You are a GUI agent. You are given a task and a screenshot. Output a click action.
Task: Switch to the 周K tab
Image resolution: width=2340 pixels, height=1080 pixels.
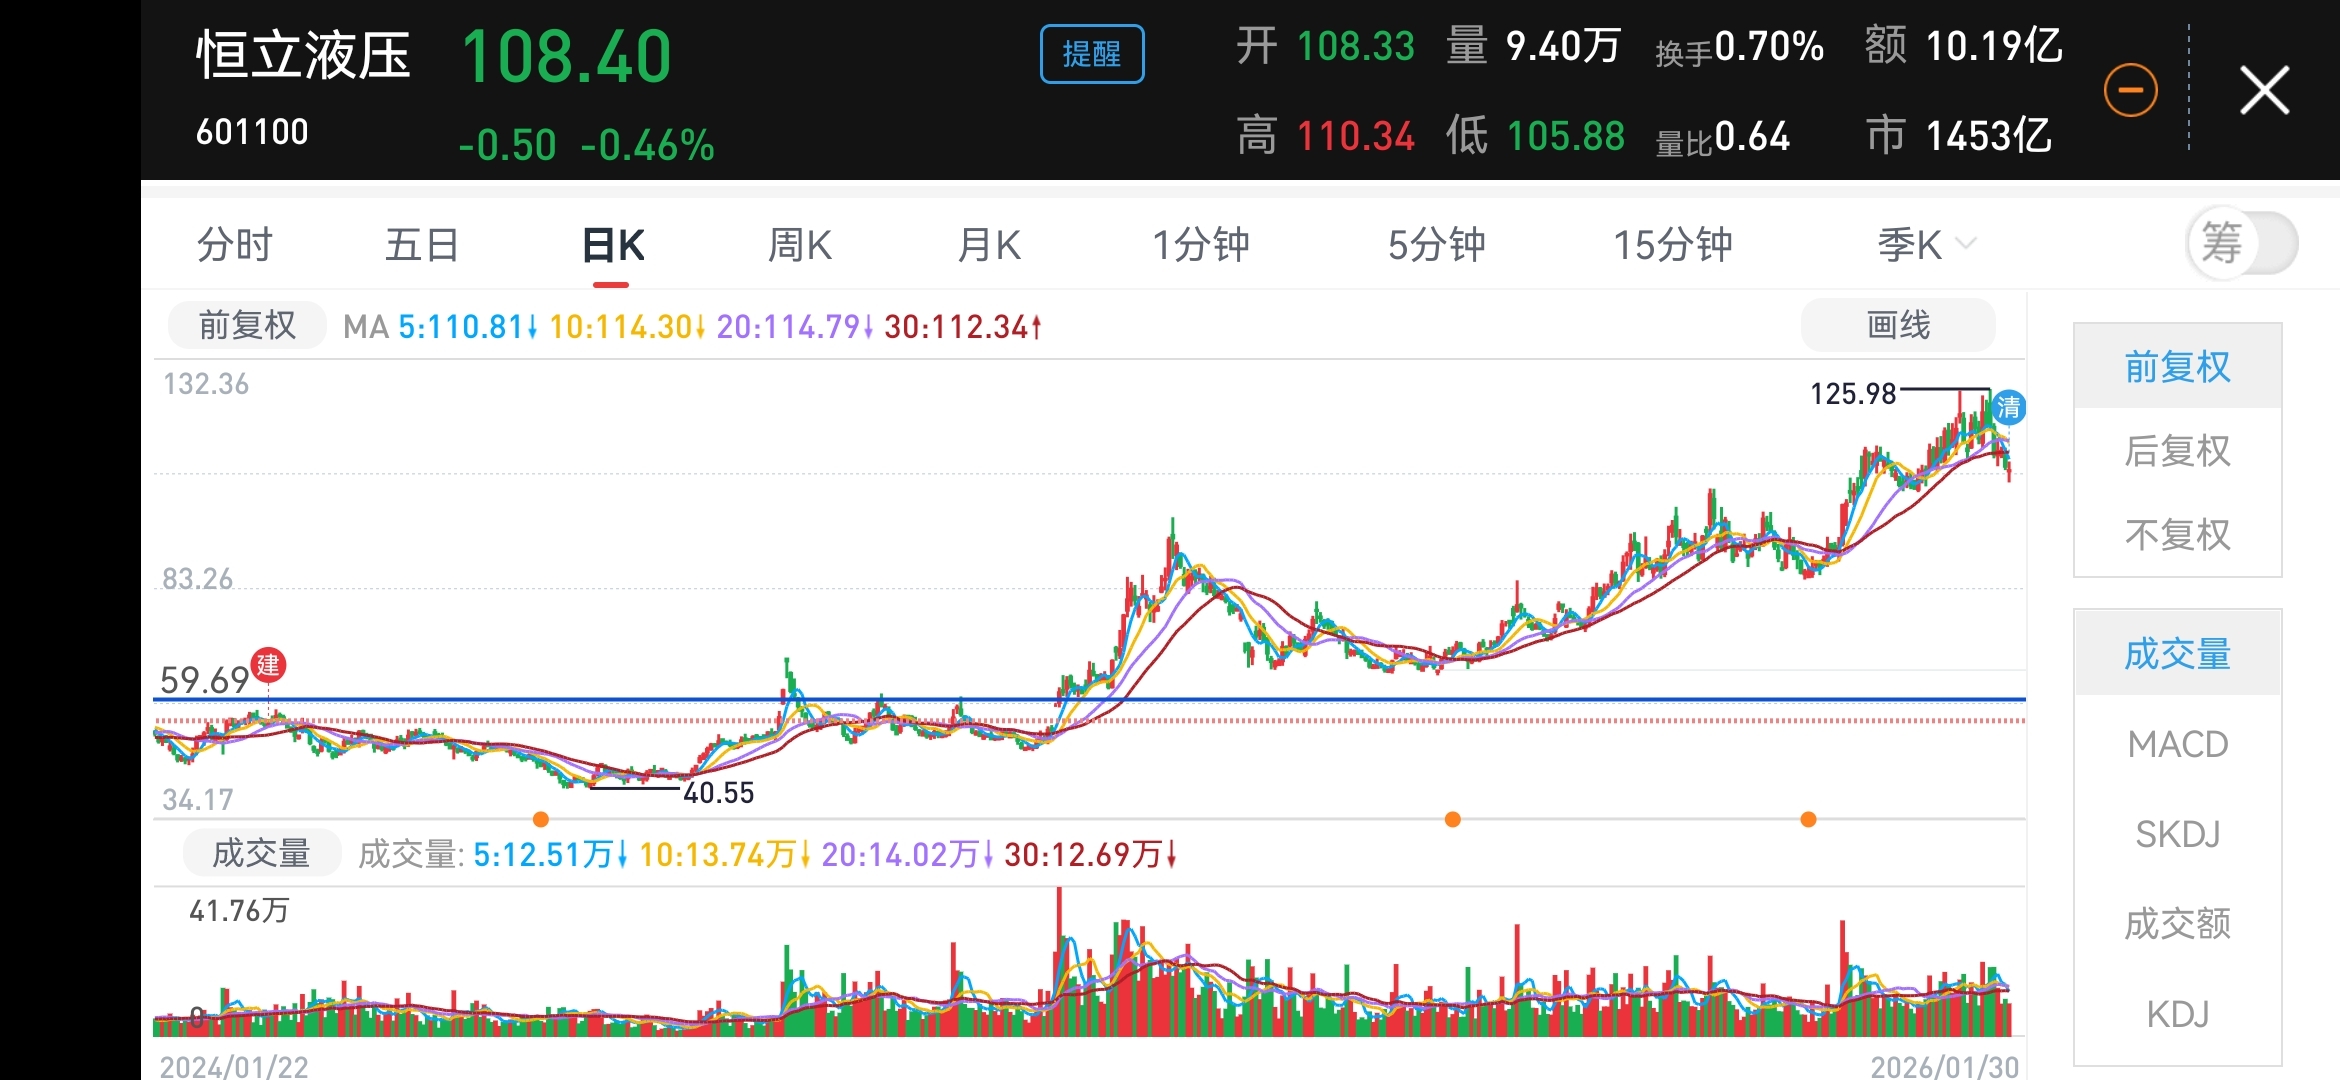(799, 245)
